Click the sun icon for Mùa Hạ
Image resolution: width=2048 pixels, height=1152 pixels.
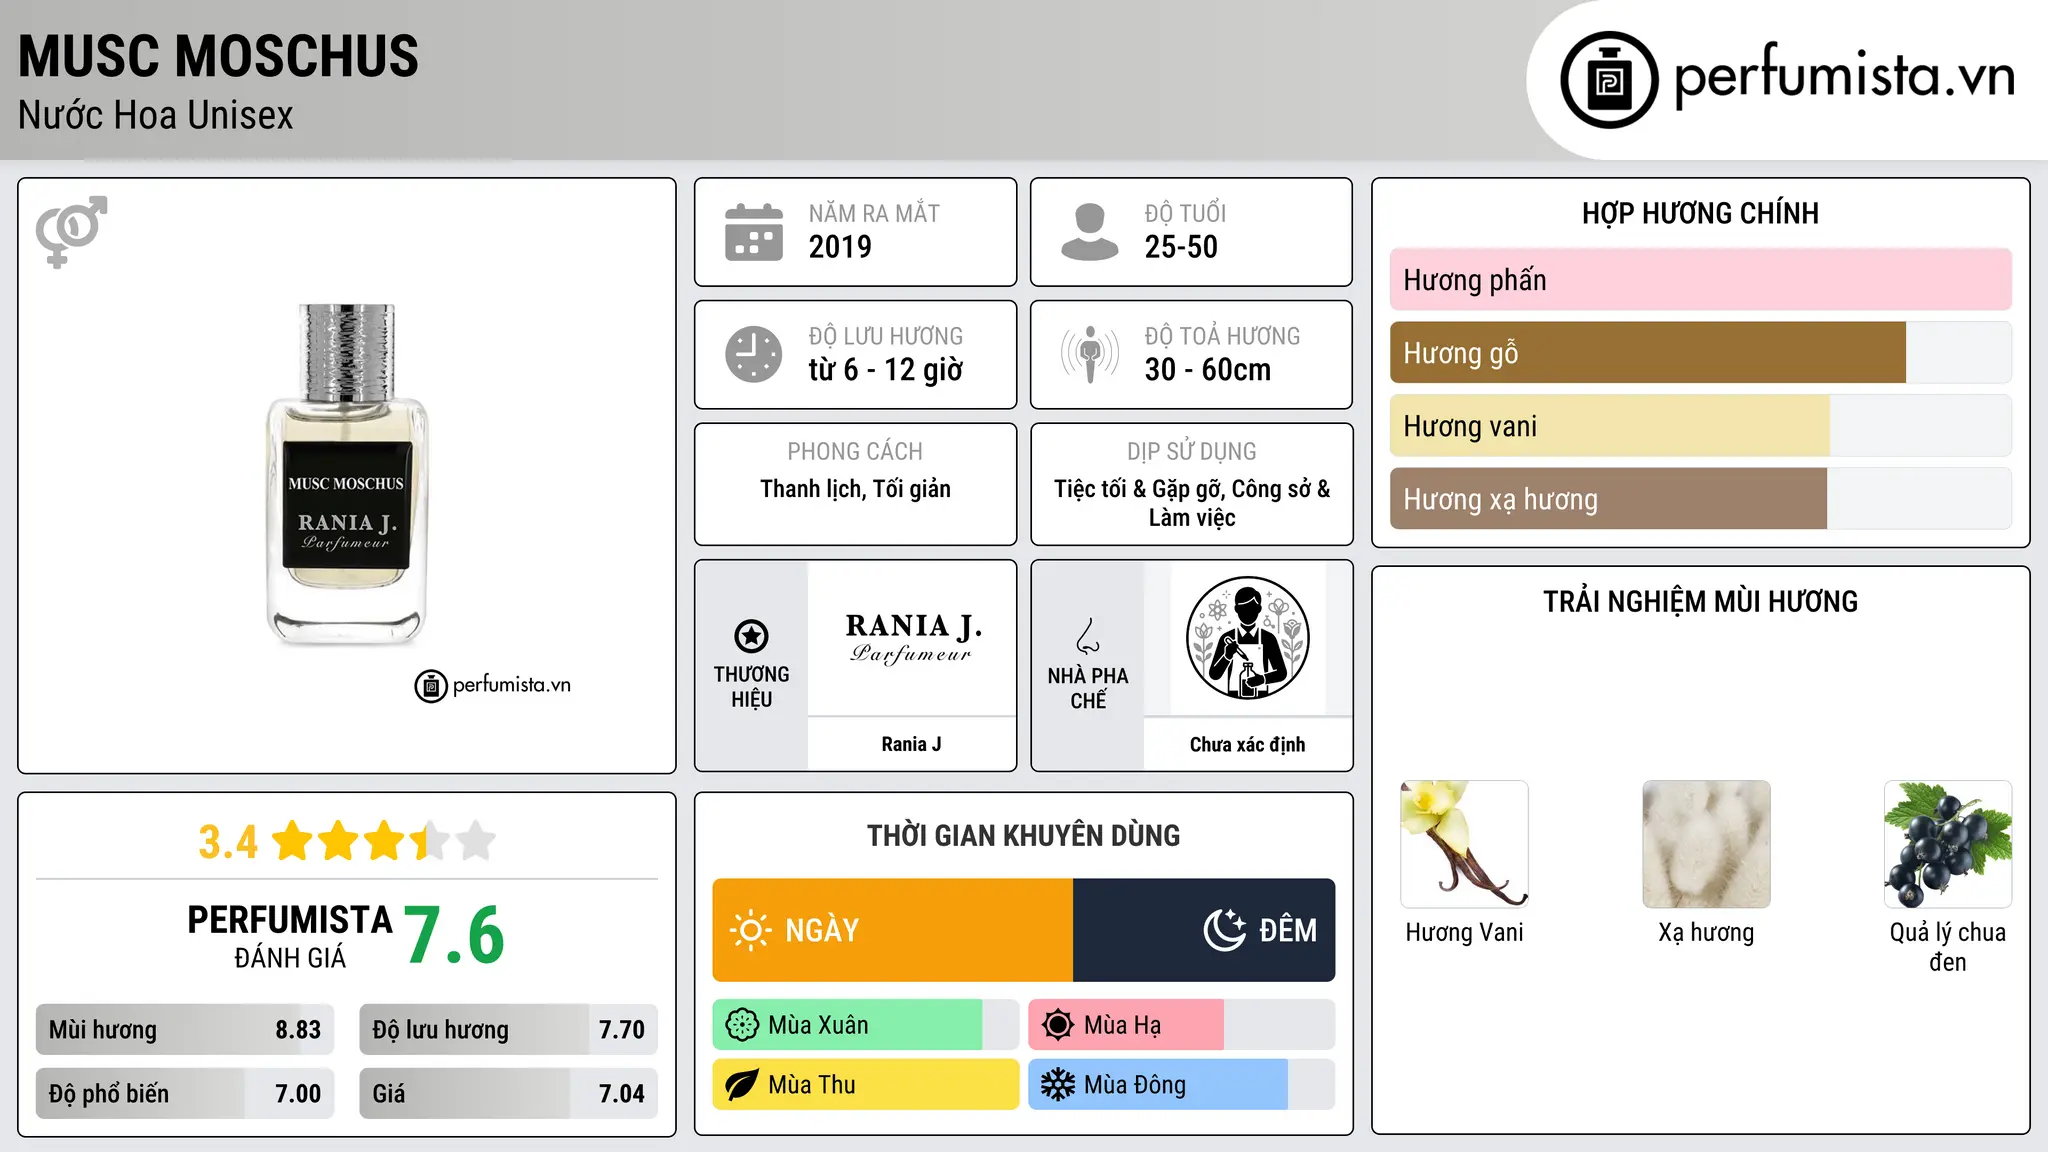click(1058, 1025)
